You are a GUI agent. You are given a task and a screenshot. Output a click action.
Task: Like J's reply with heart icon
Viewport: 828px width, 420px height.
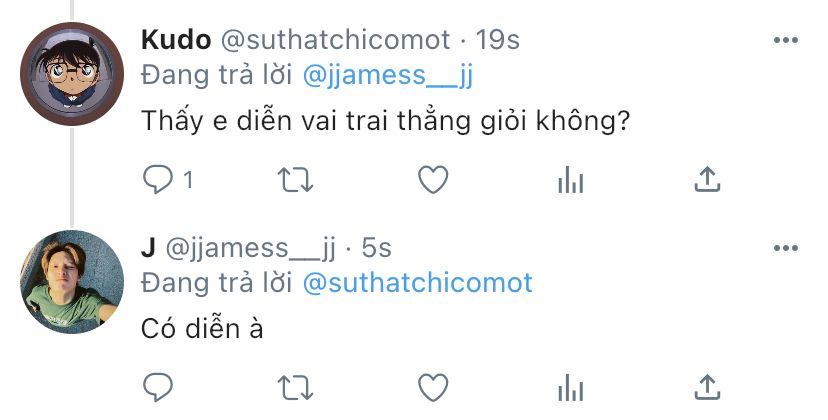point(433,387)
